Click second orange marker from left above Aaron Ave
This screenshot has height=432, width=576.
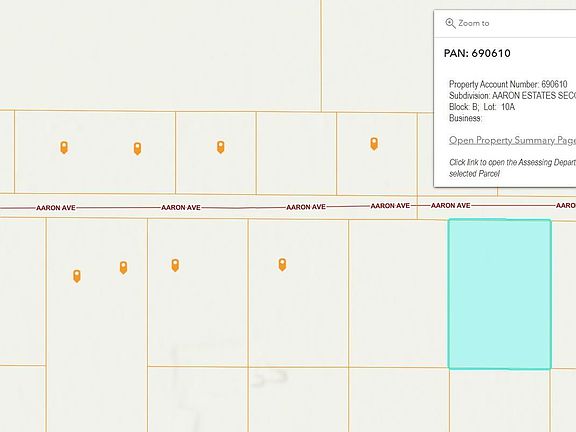pyautogui.click(x=137, y=148)
